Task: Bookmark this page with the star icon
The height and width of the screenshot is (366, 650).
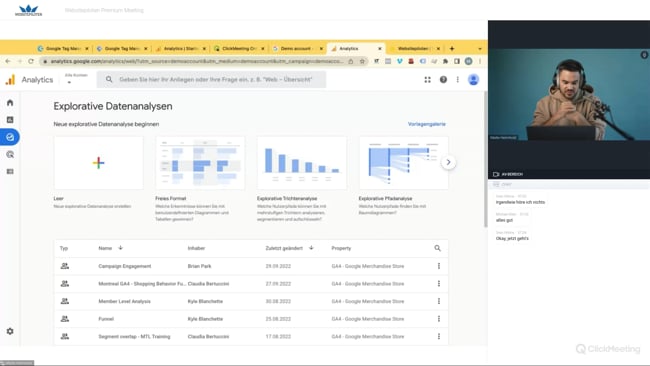Action: coord(362,61)
